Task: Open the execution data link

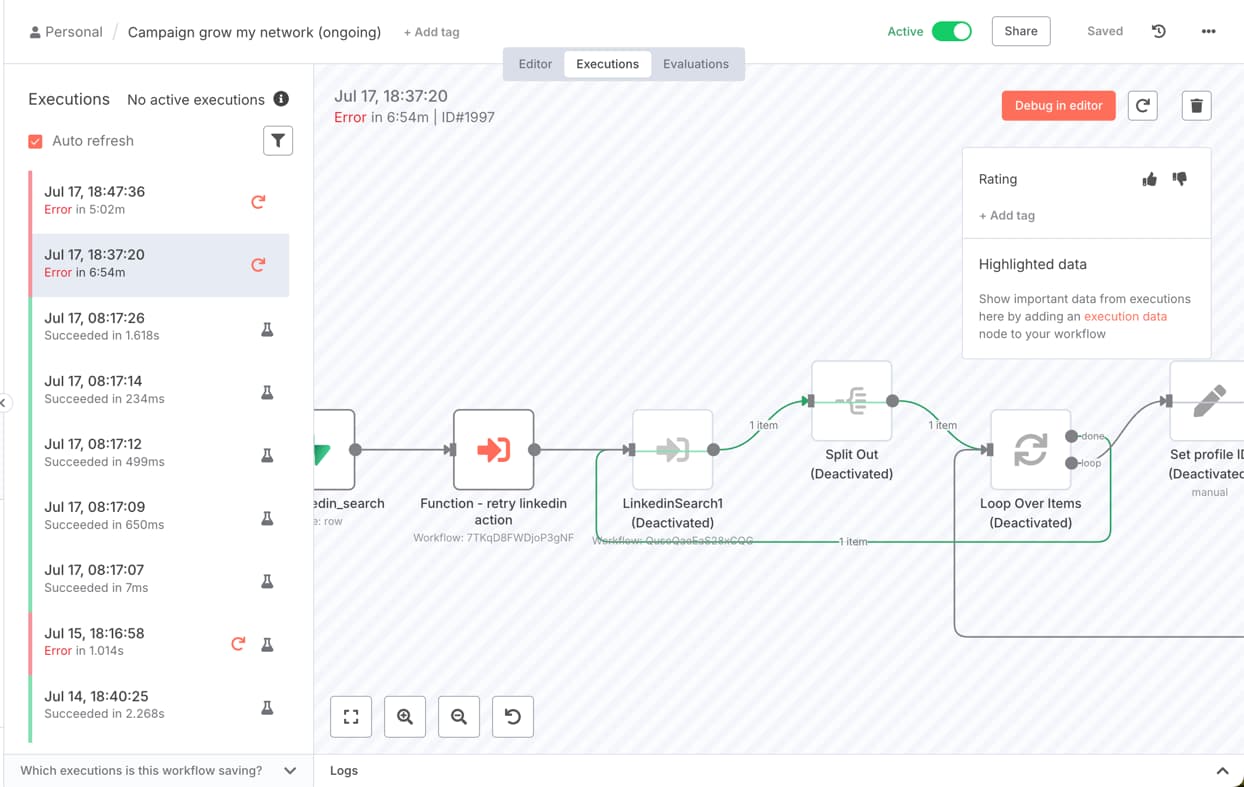Action: pos(1125,316)
